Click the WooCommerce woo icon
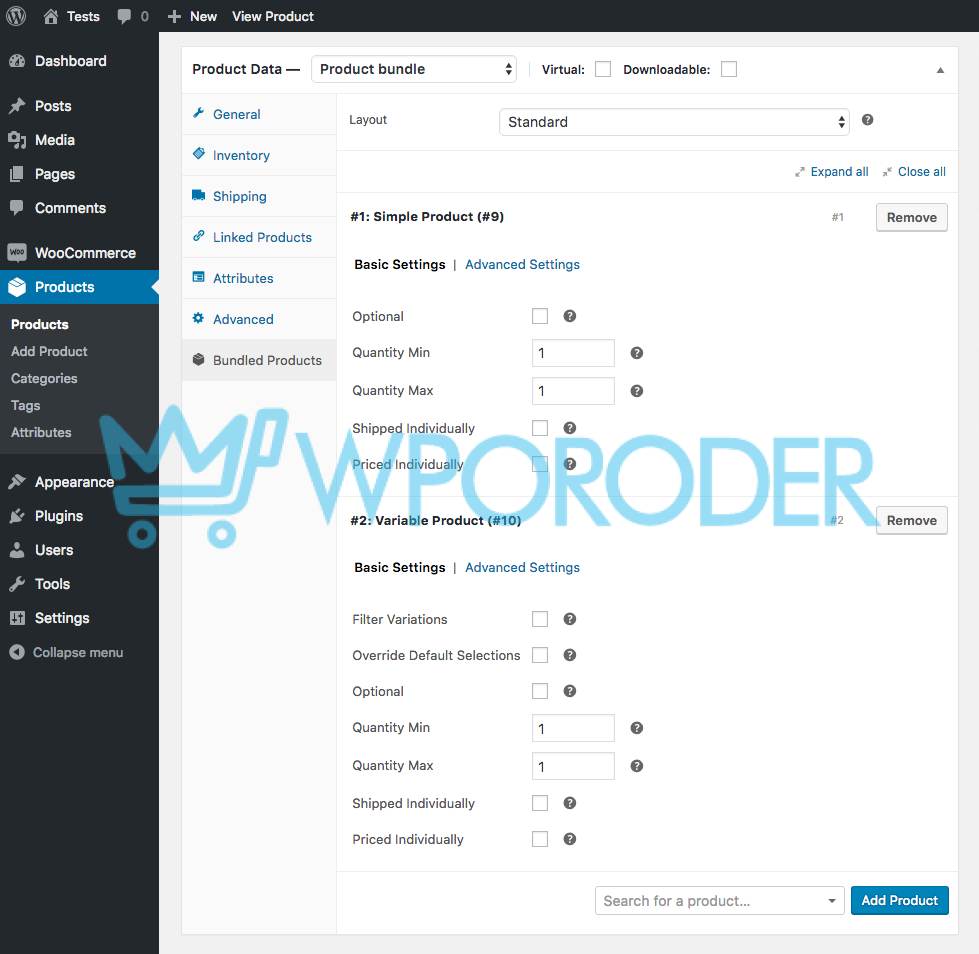Viewport: 979px width, 954px height. [17, 253]
